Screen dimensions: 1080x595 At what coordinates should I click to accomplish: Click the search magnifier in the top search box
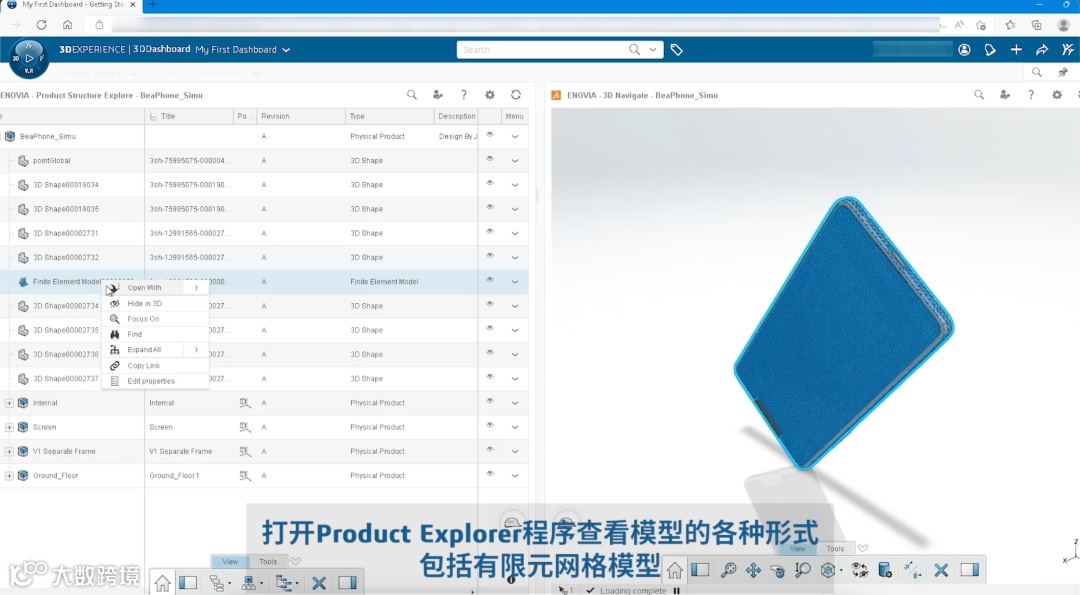point(634,50)
